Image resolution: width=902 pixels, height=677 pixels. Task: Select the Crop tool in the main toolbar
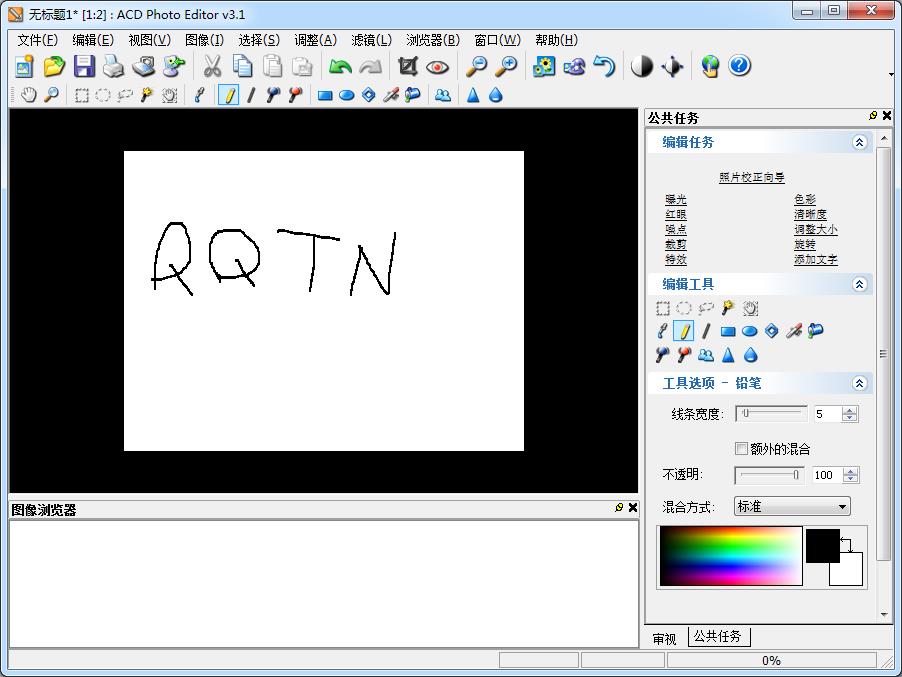pos(407,66)
